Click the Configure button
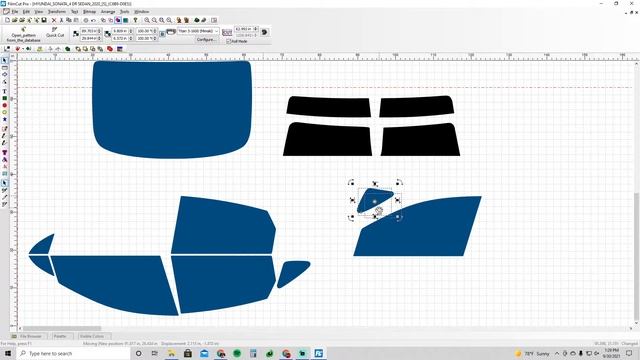 pyautogui.click(x=206, y=40)
